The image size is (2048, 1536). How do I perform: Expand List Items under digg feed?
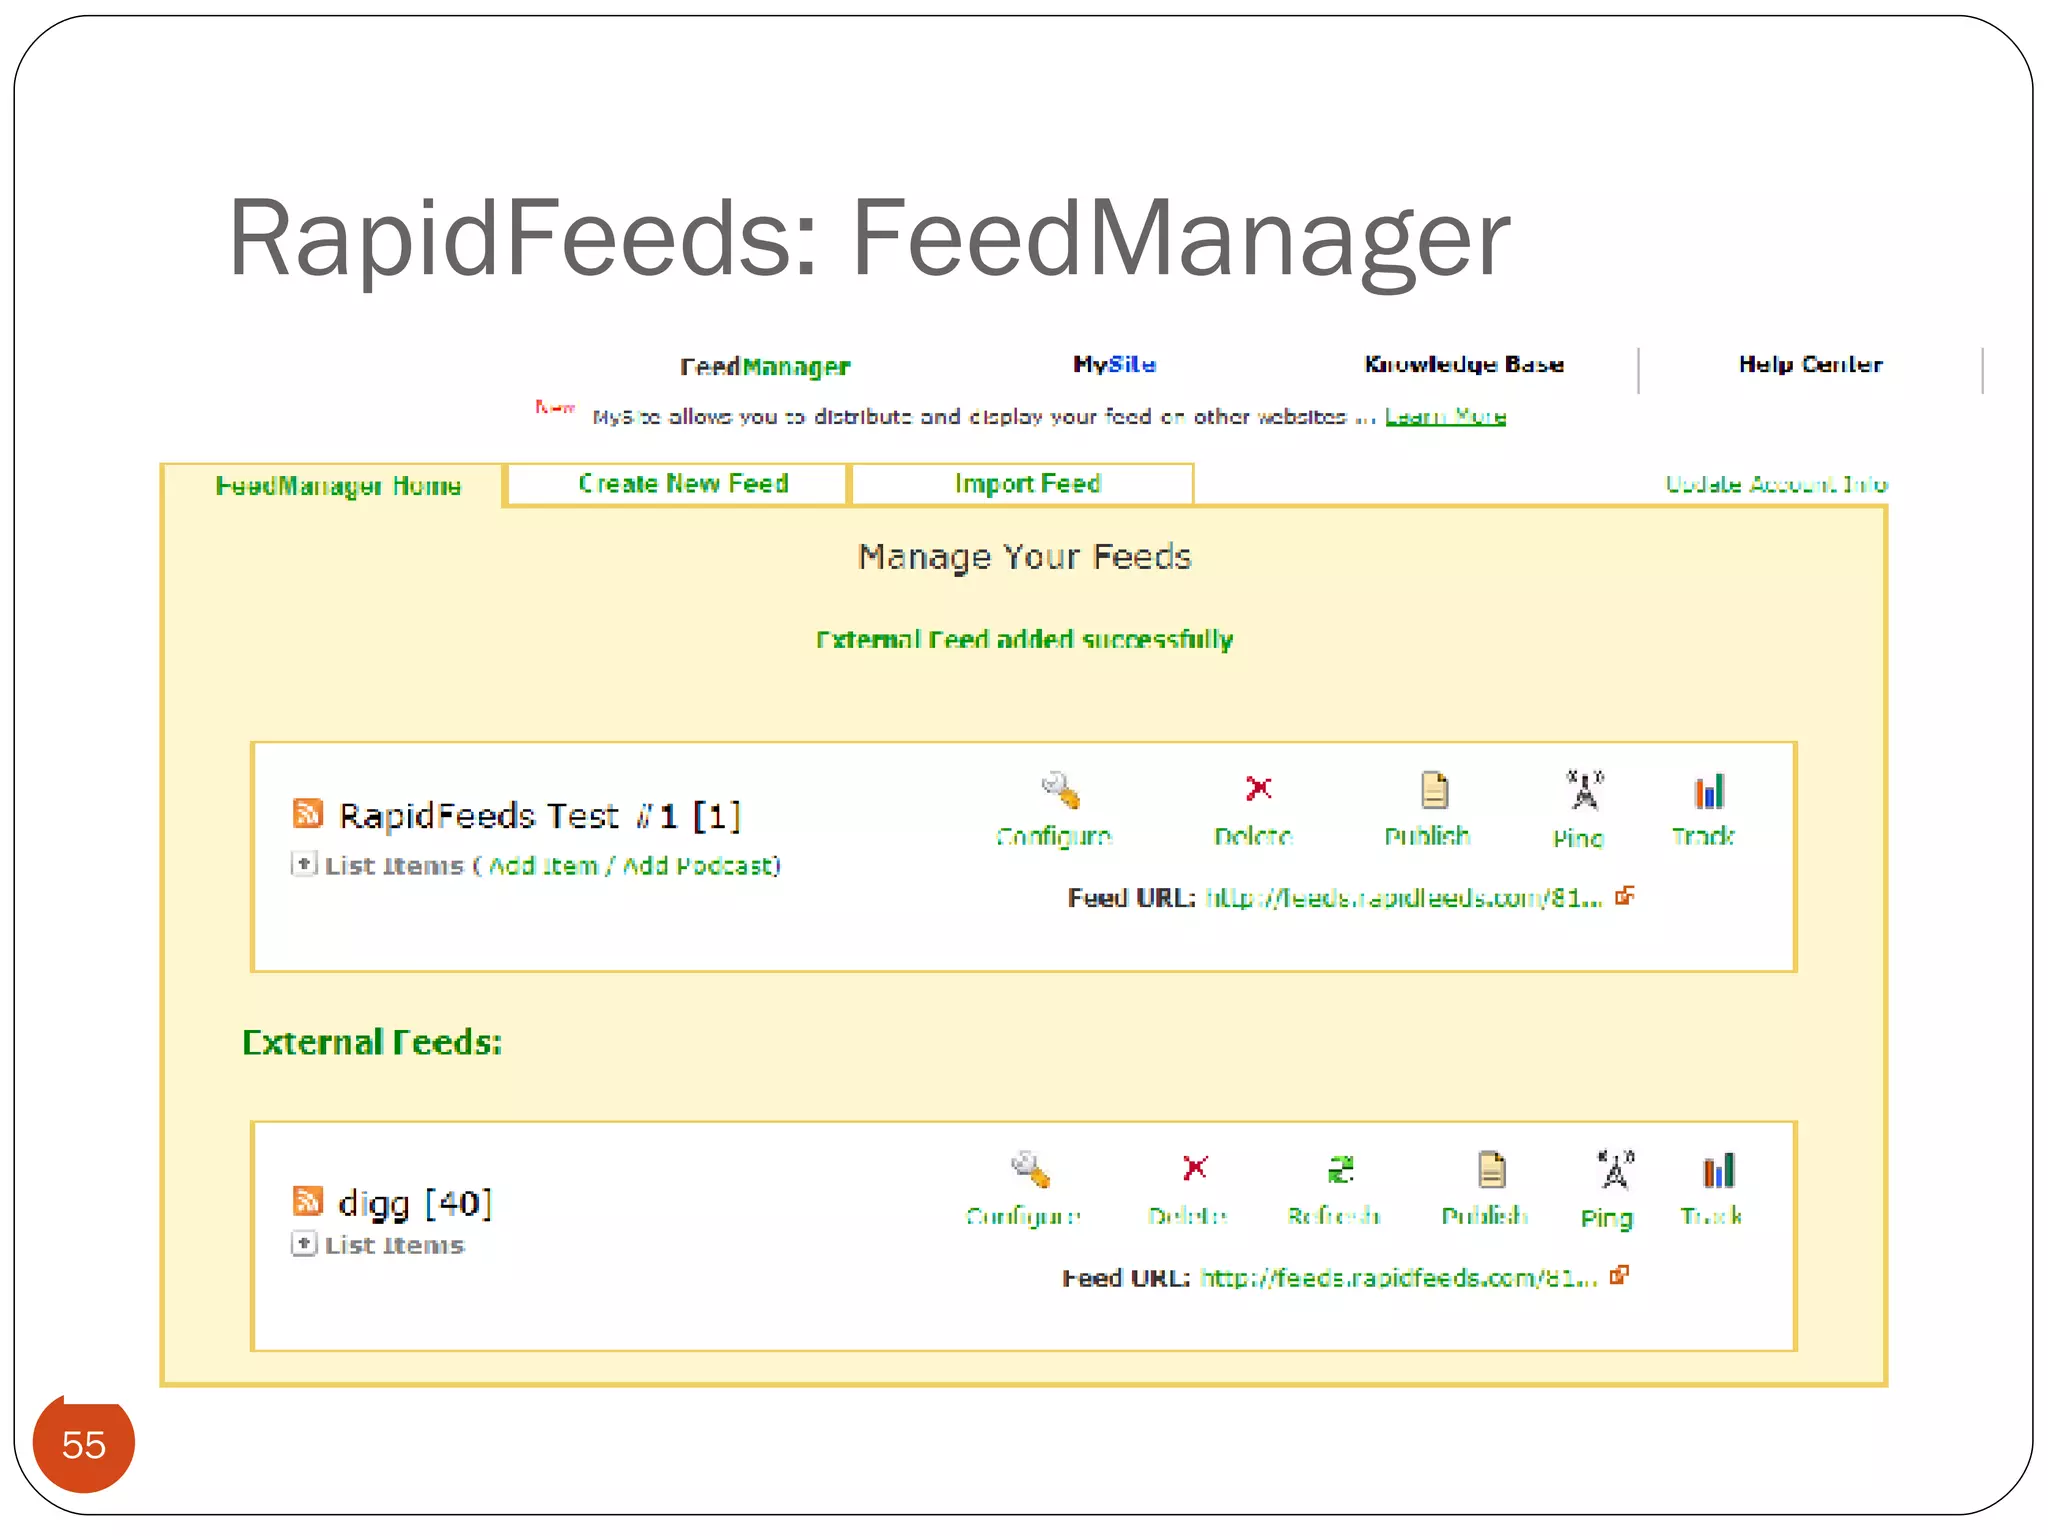pos(304,1243)
